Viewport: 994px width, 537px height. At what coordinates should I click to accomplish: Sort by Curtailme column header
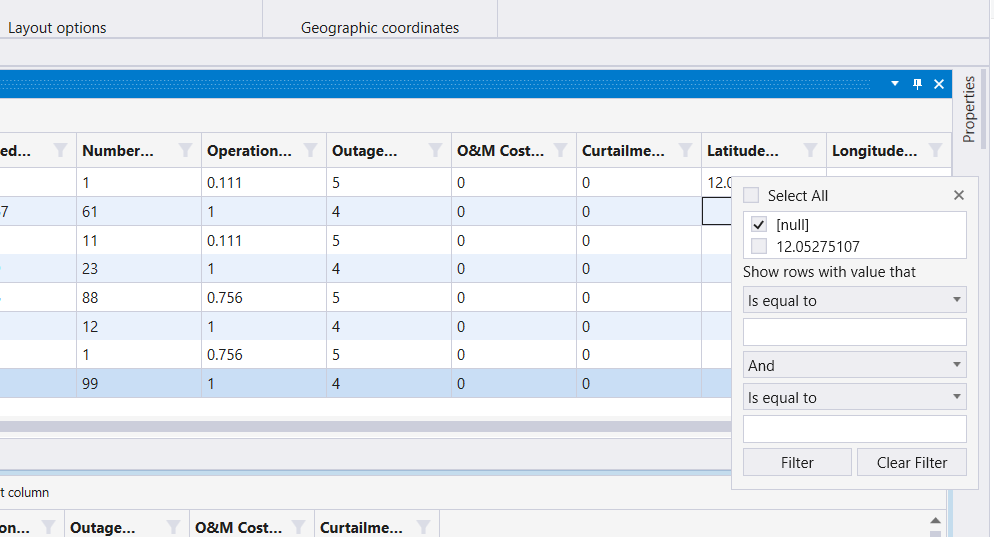tap(623, 150)
